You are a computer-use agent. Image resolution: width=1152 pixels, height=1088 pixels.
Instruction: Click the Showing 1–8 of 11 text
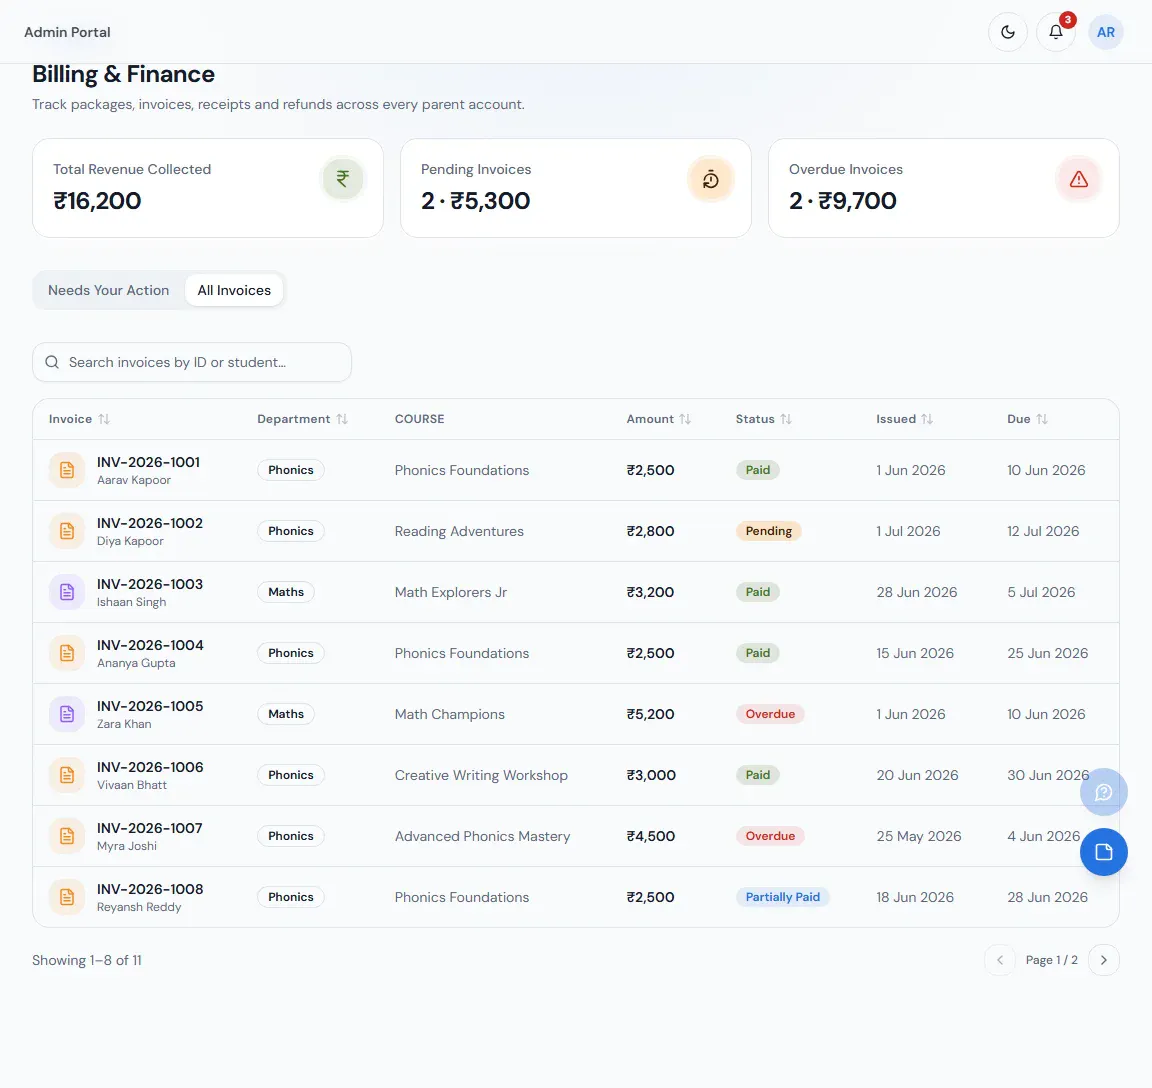pyautogui.click(x=87, y=960)
